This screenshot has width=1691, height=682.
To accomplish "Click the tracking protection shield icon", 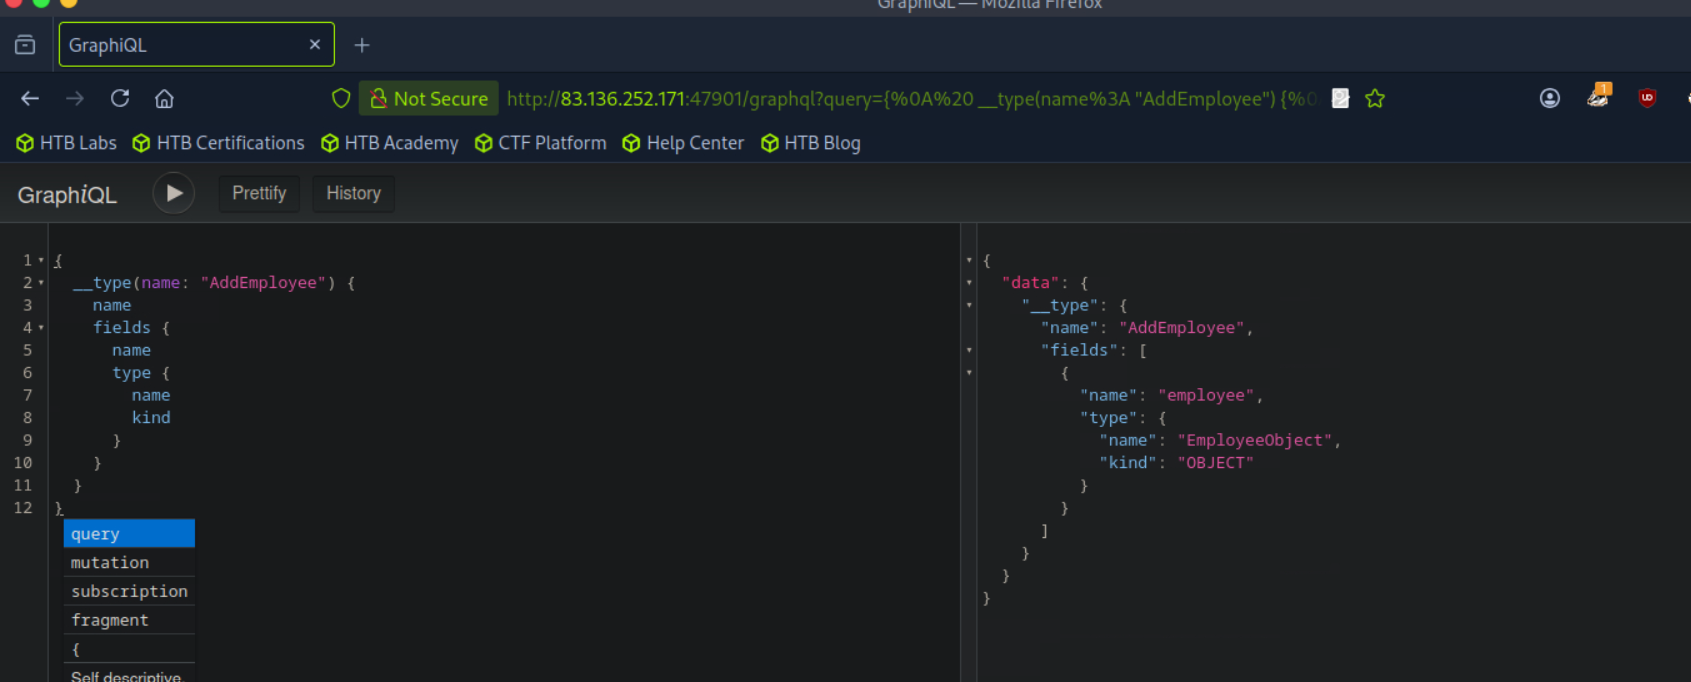I will click(x=341, y=98).
